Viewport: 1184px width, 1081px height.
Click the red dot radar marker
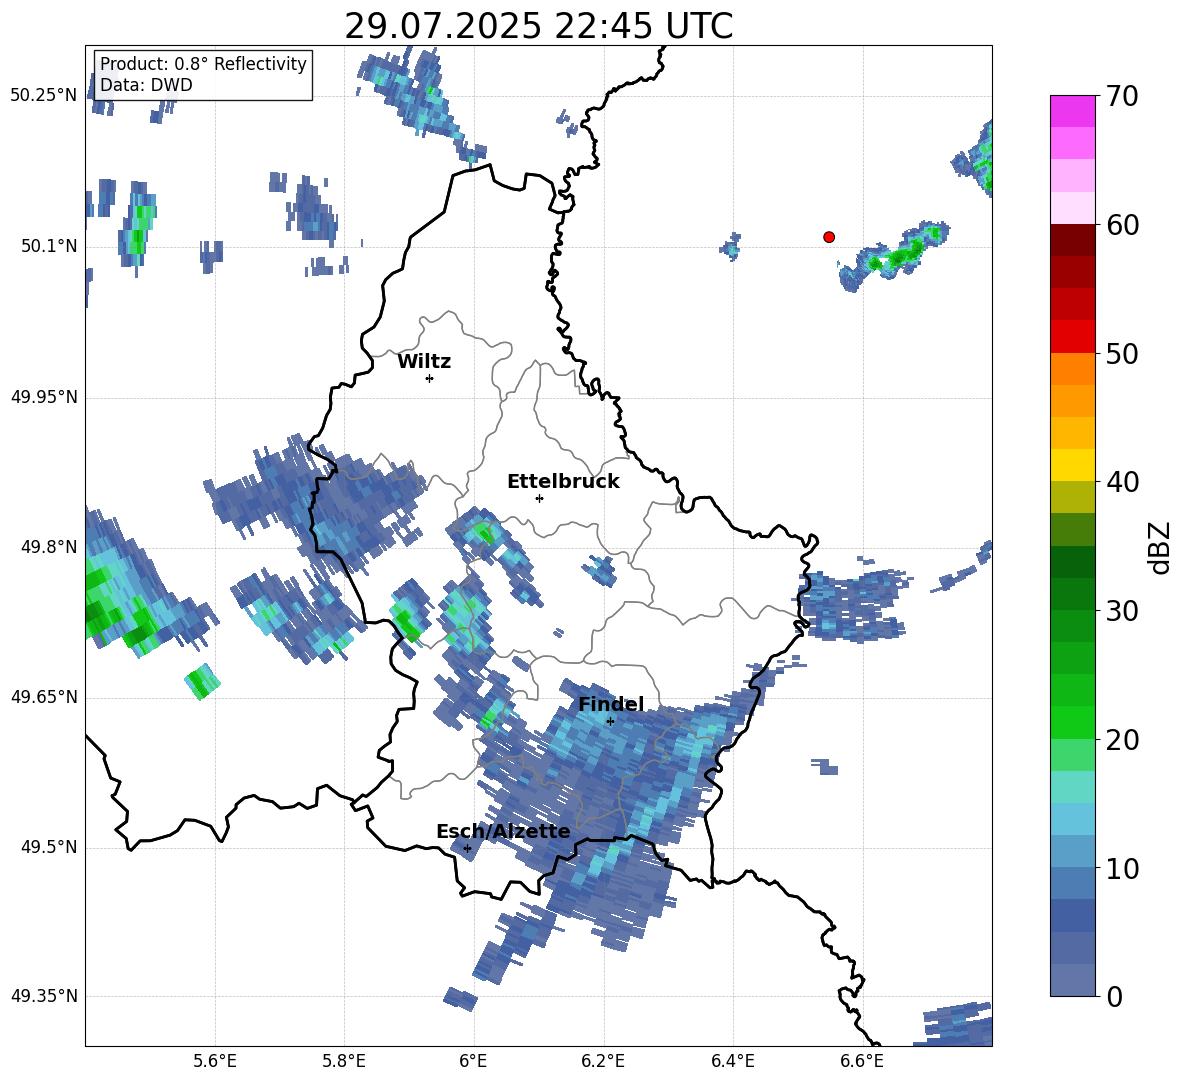coord(828,237)
